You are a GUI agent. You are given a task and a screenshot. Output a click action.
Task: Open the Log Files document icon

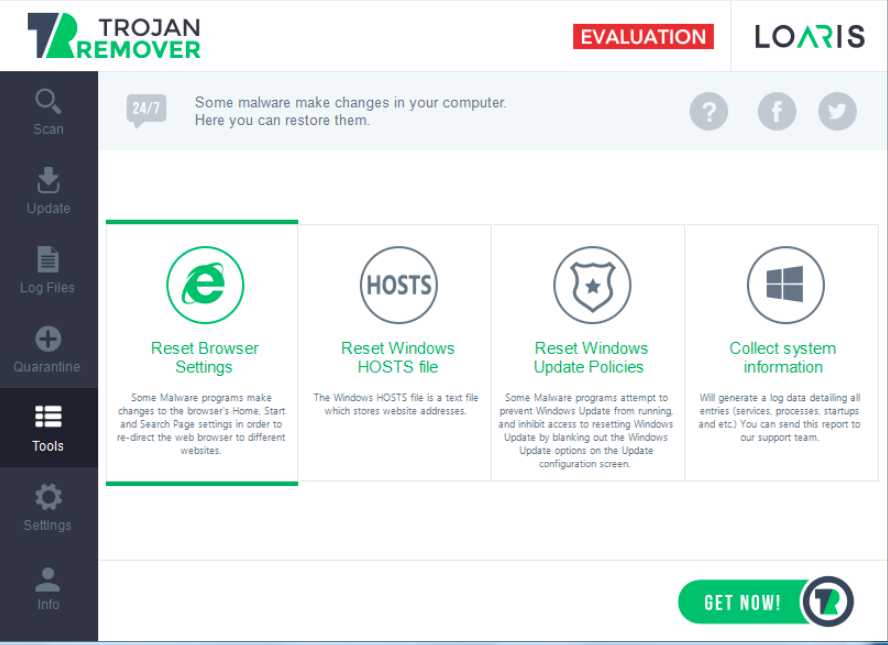click(48, 259)
